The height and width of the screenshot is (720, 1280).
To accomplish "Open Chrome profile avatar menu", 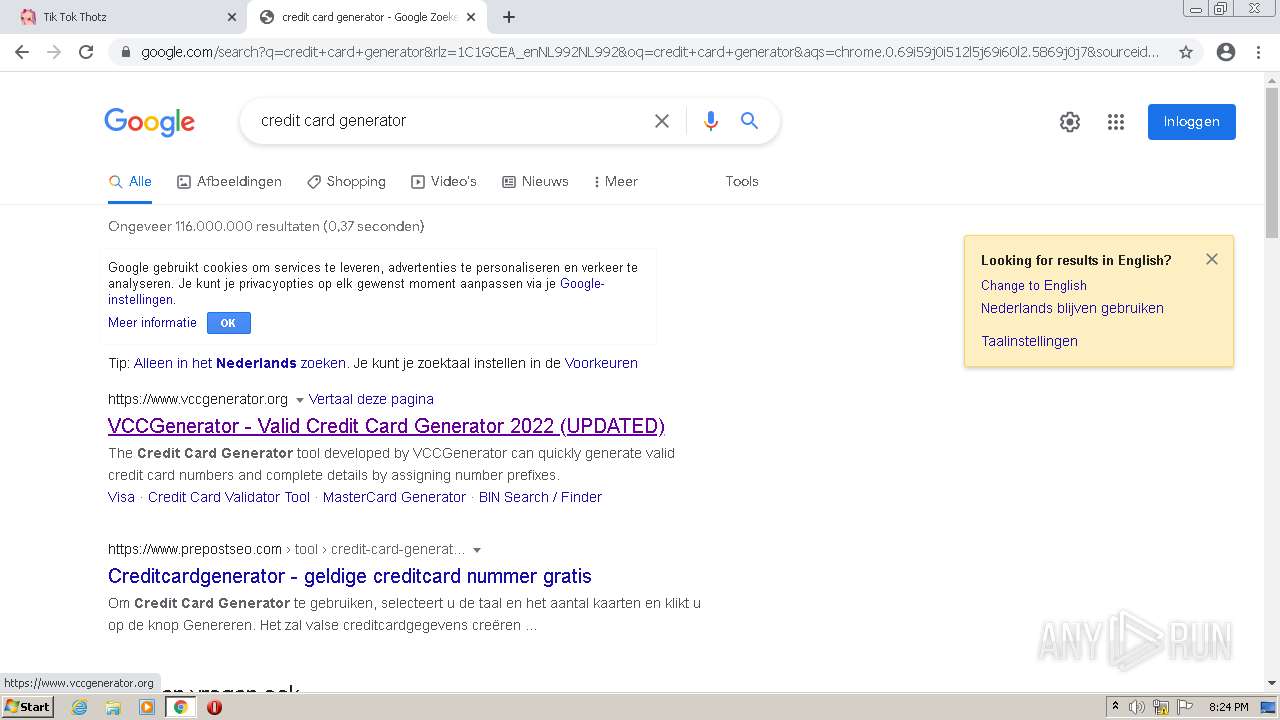I will 1226,52.
